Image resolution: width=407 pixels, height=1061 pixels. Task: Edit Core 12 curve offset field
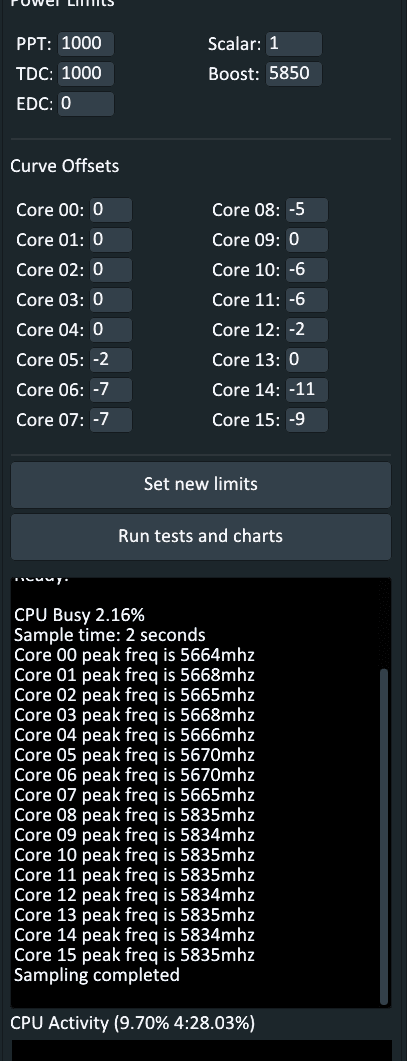tap(307, 330)
